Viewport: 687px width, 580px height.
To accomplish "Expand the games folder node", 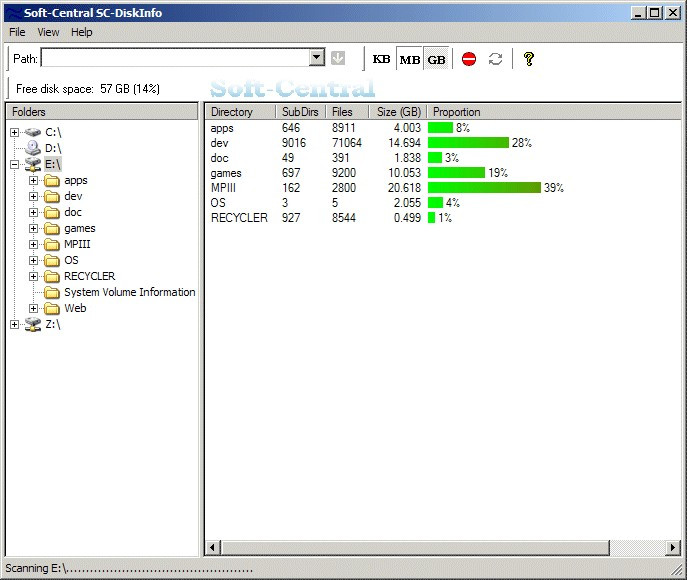I will pos(33,228).
